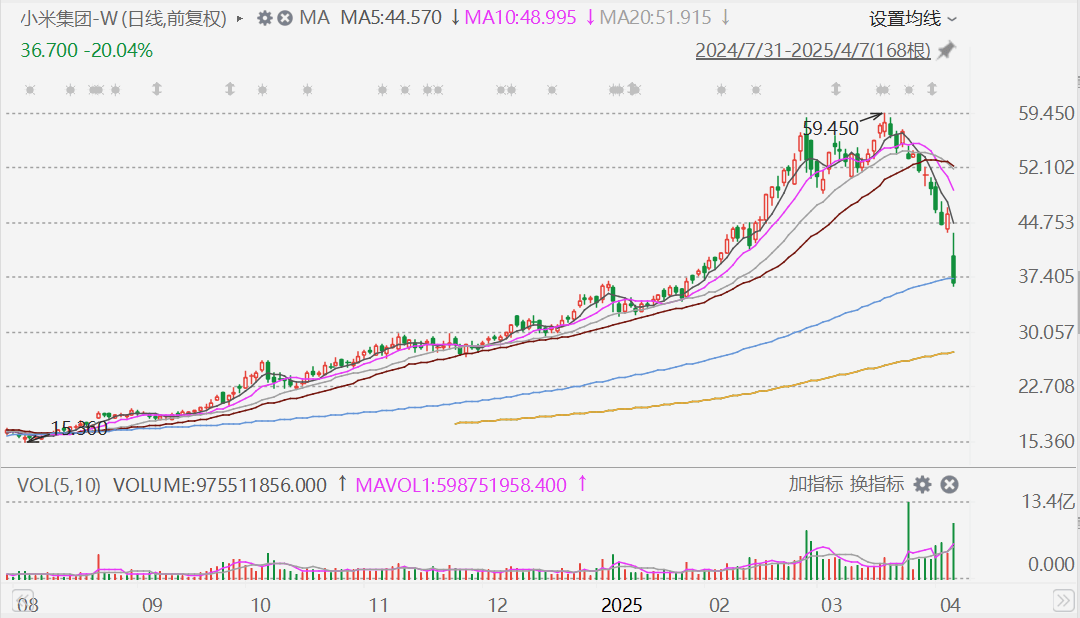Open MA indicator settings gear
The height and width of the screenshot is (618, 1080).
pos(264,18)
